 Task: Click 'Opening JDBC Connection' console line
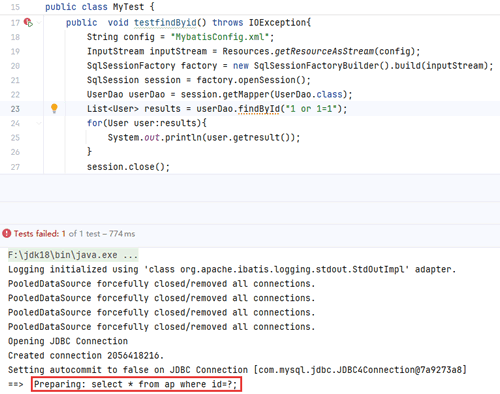tap(68, 341)
